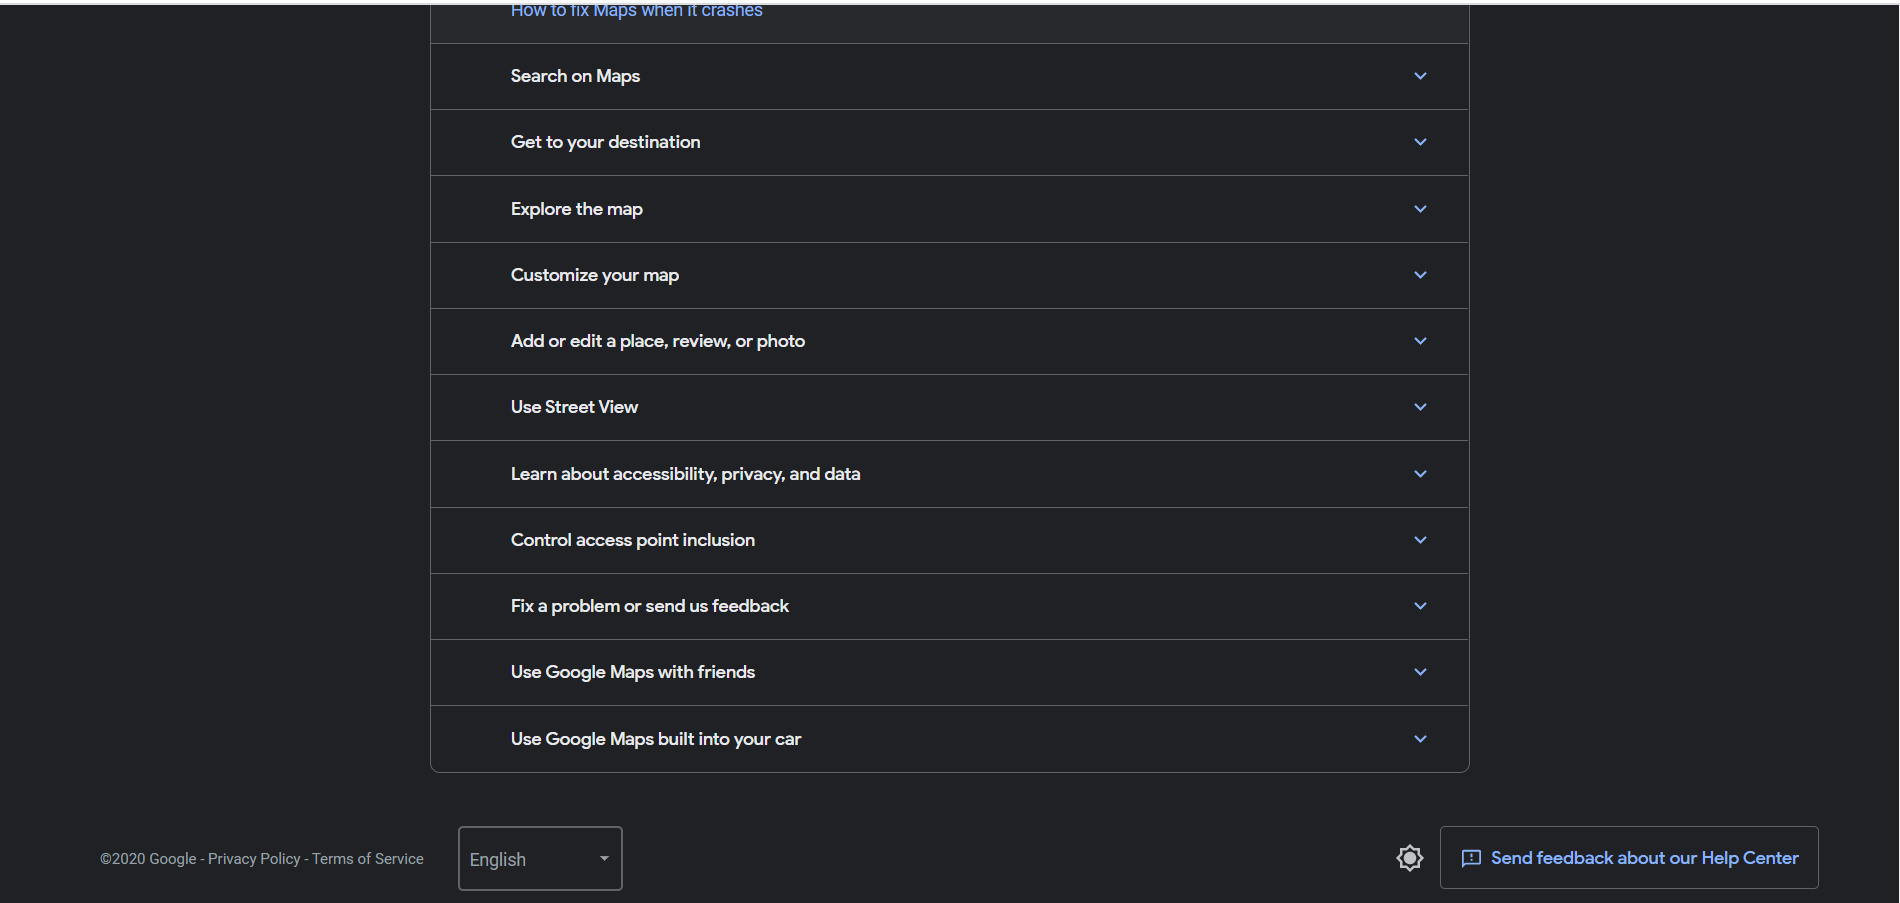Screen dimensions: 1900x903
Task: Expand Get to your destination chevron
Action: pyautogui.click(x=1420, y=142)
